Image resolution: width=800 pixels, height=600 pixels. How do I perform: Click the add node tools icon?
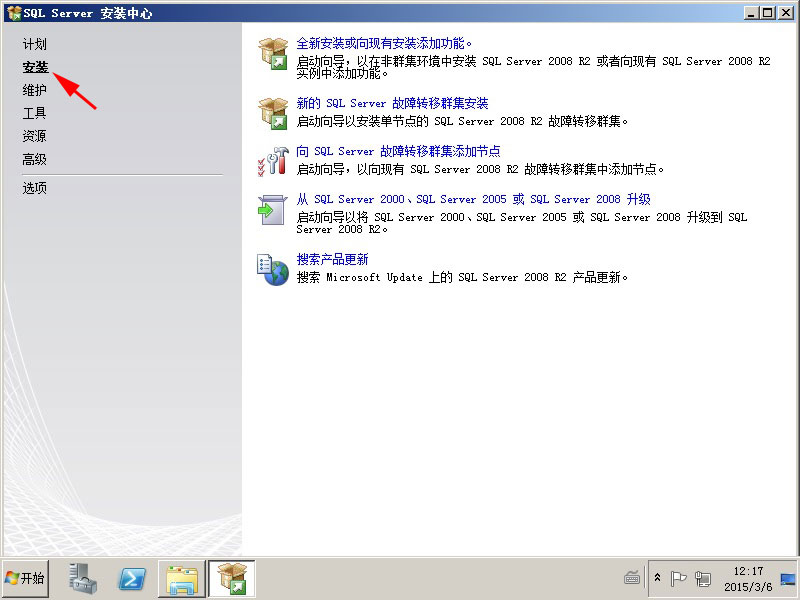coord(273,161)
